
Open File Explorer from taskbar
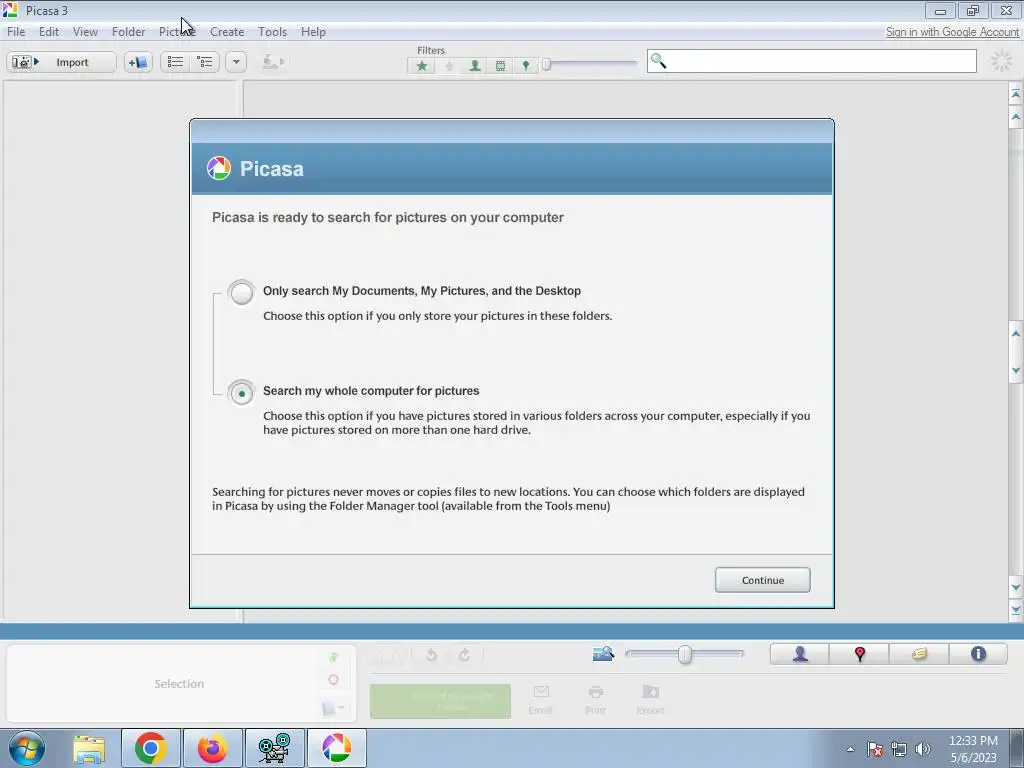(89, 749)
